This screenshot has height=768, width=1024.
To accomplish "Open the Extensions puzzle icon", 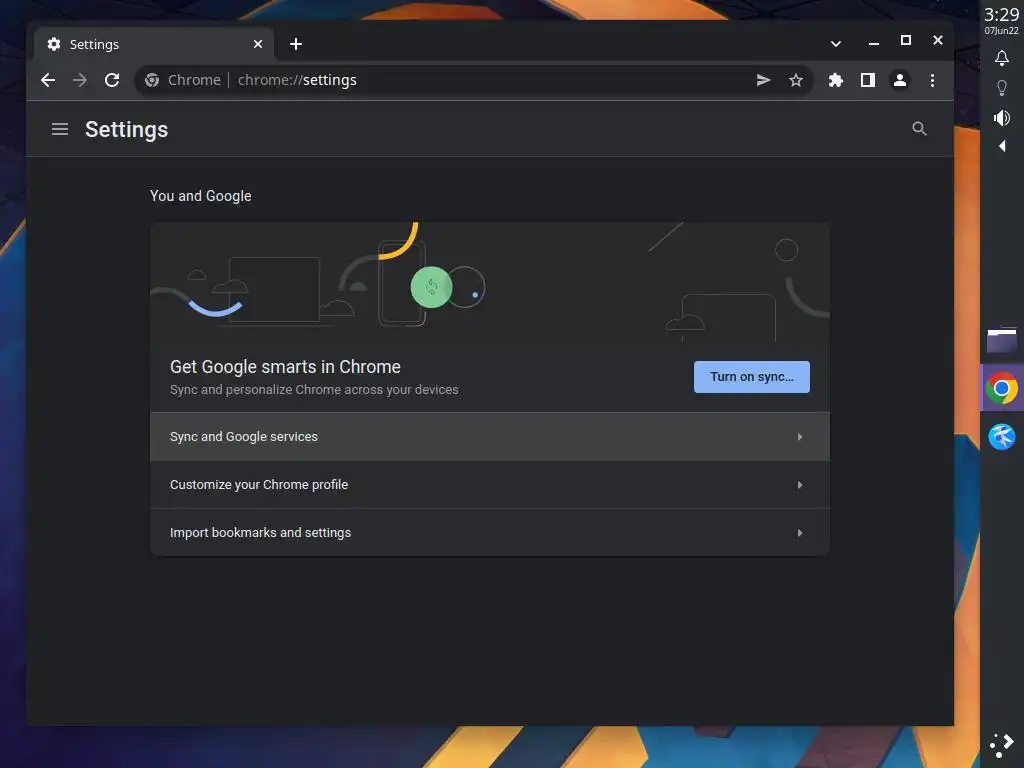I will (835, 80).
